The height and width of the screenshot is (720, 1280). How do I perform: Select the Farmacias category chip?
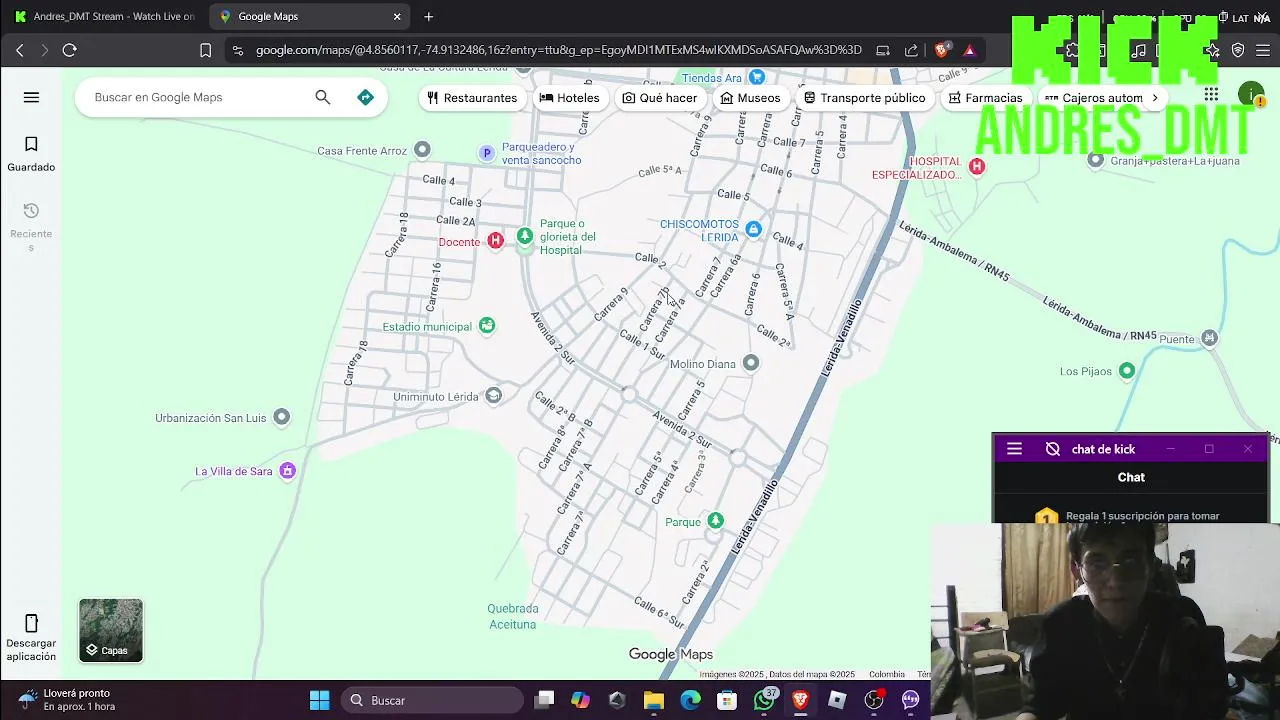click(985, 98)
